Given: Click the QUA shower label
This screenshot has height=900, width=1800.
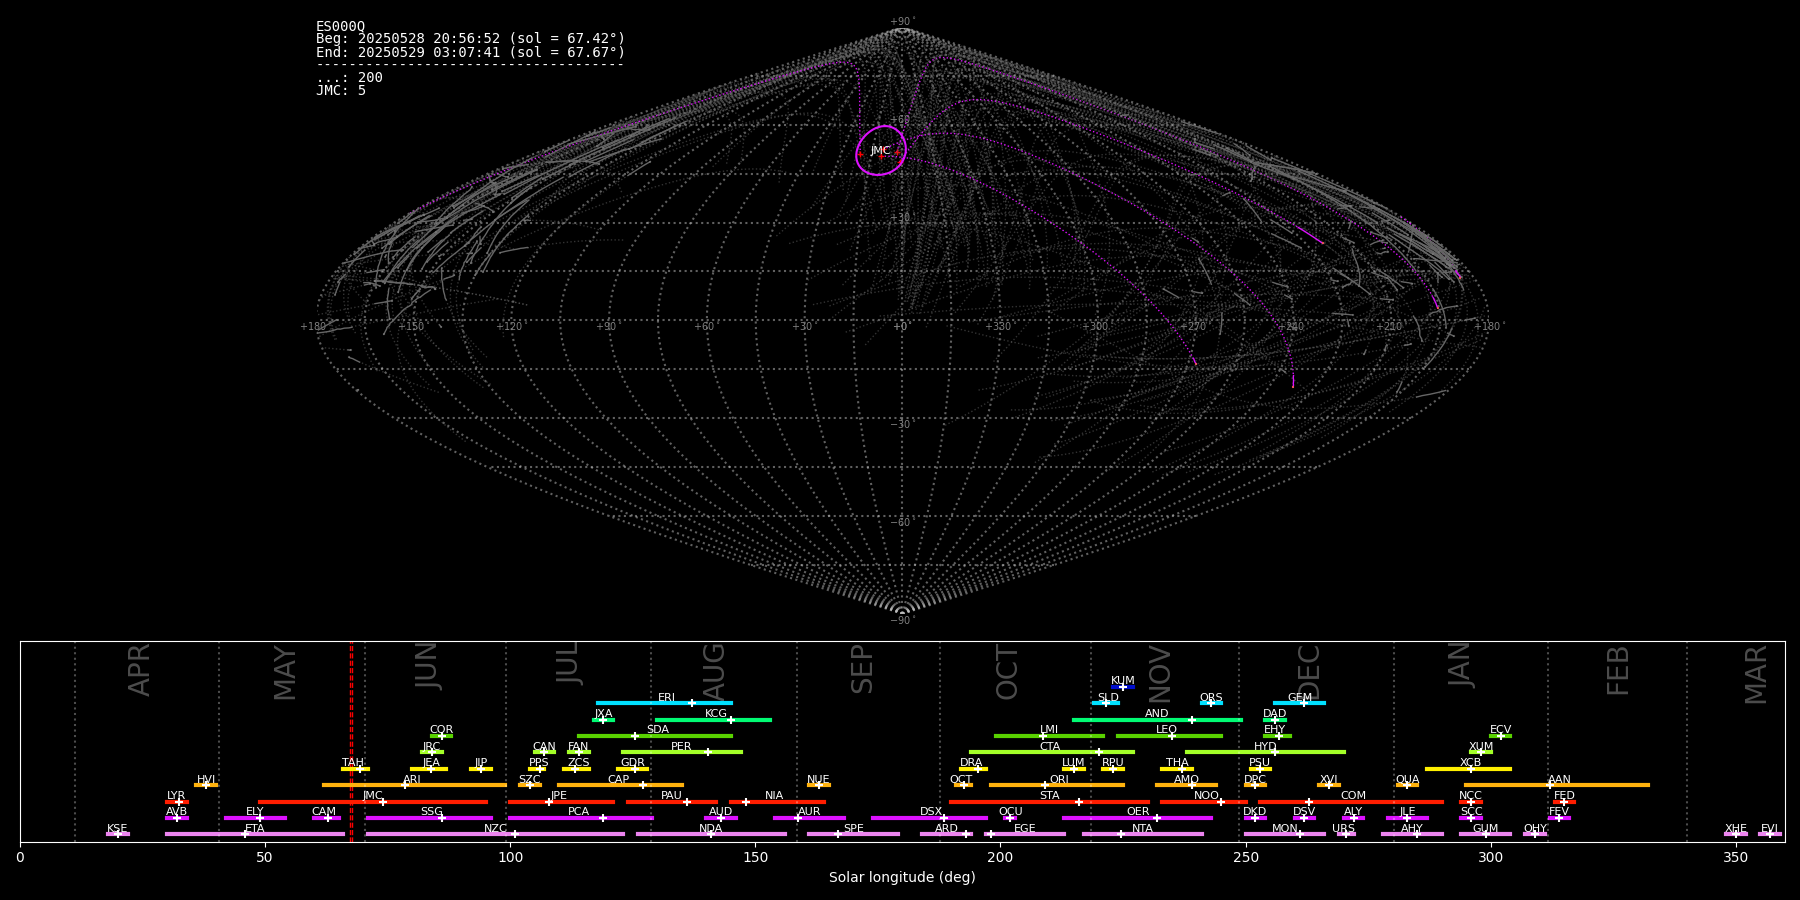Looking at the screenshot, I should click(1407, 780).
